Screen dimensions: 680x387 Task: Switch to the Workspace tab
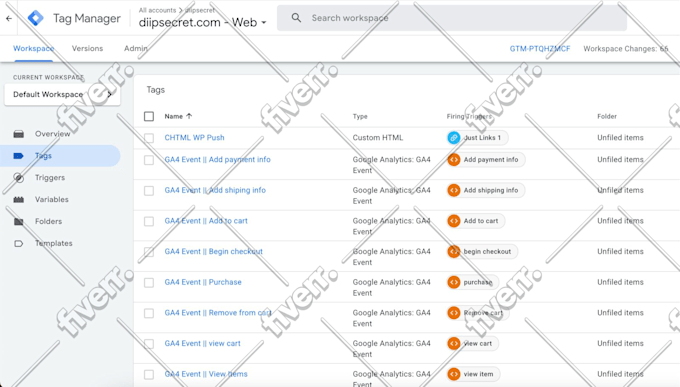click(33, 48)
